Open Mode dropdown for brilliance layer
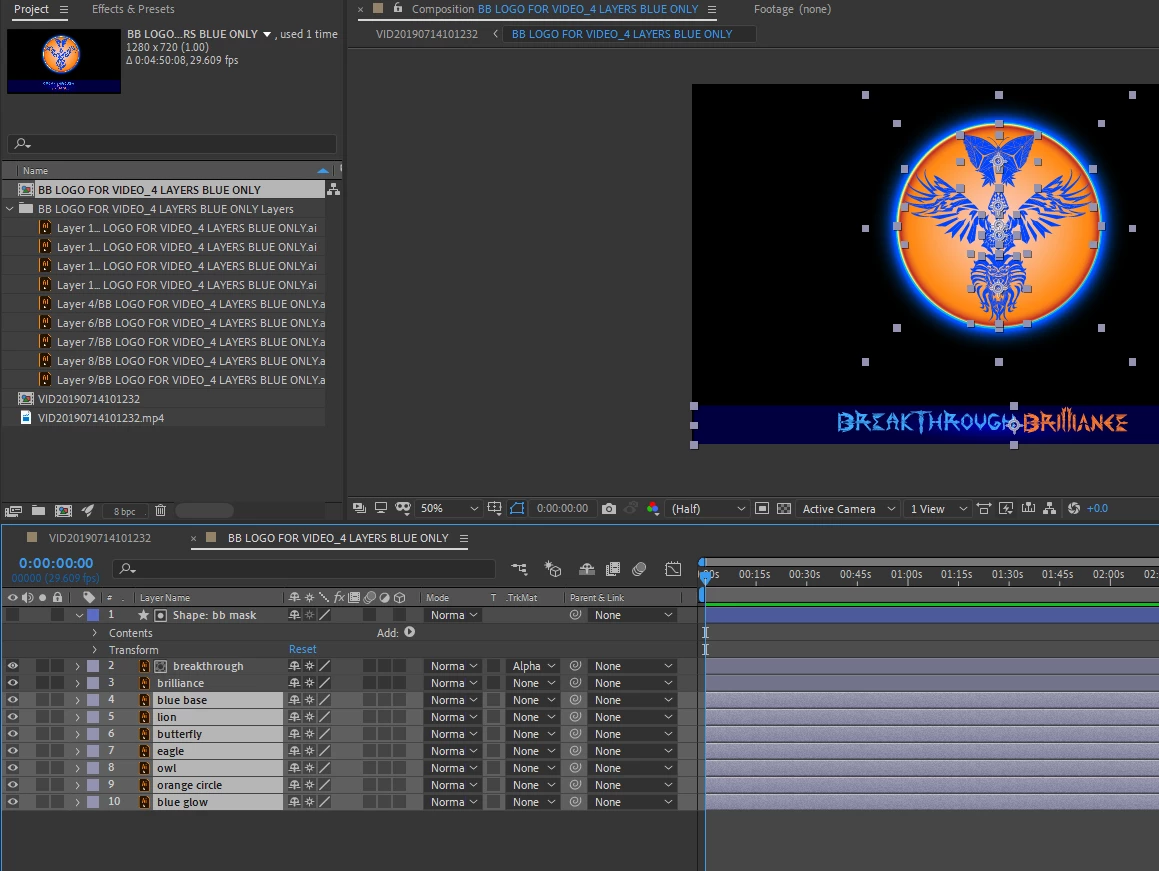1159x871 pixels. tap(453, 682)
